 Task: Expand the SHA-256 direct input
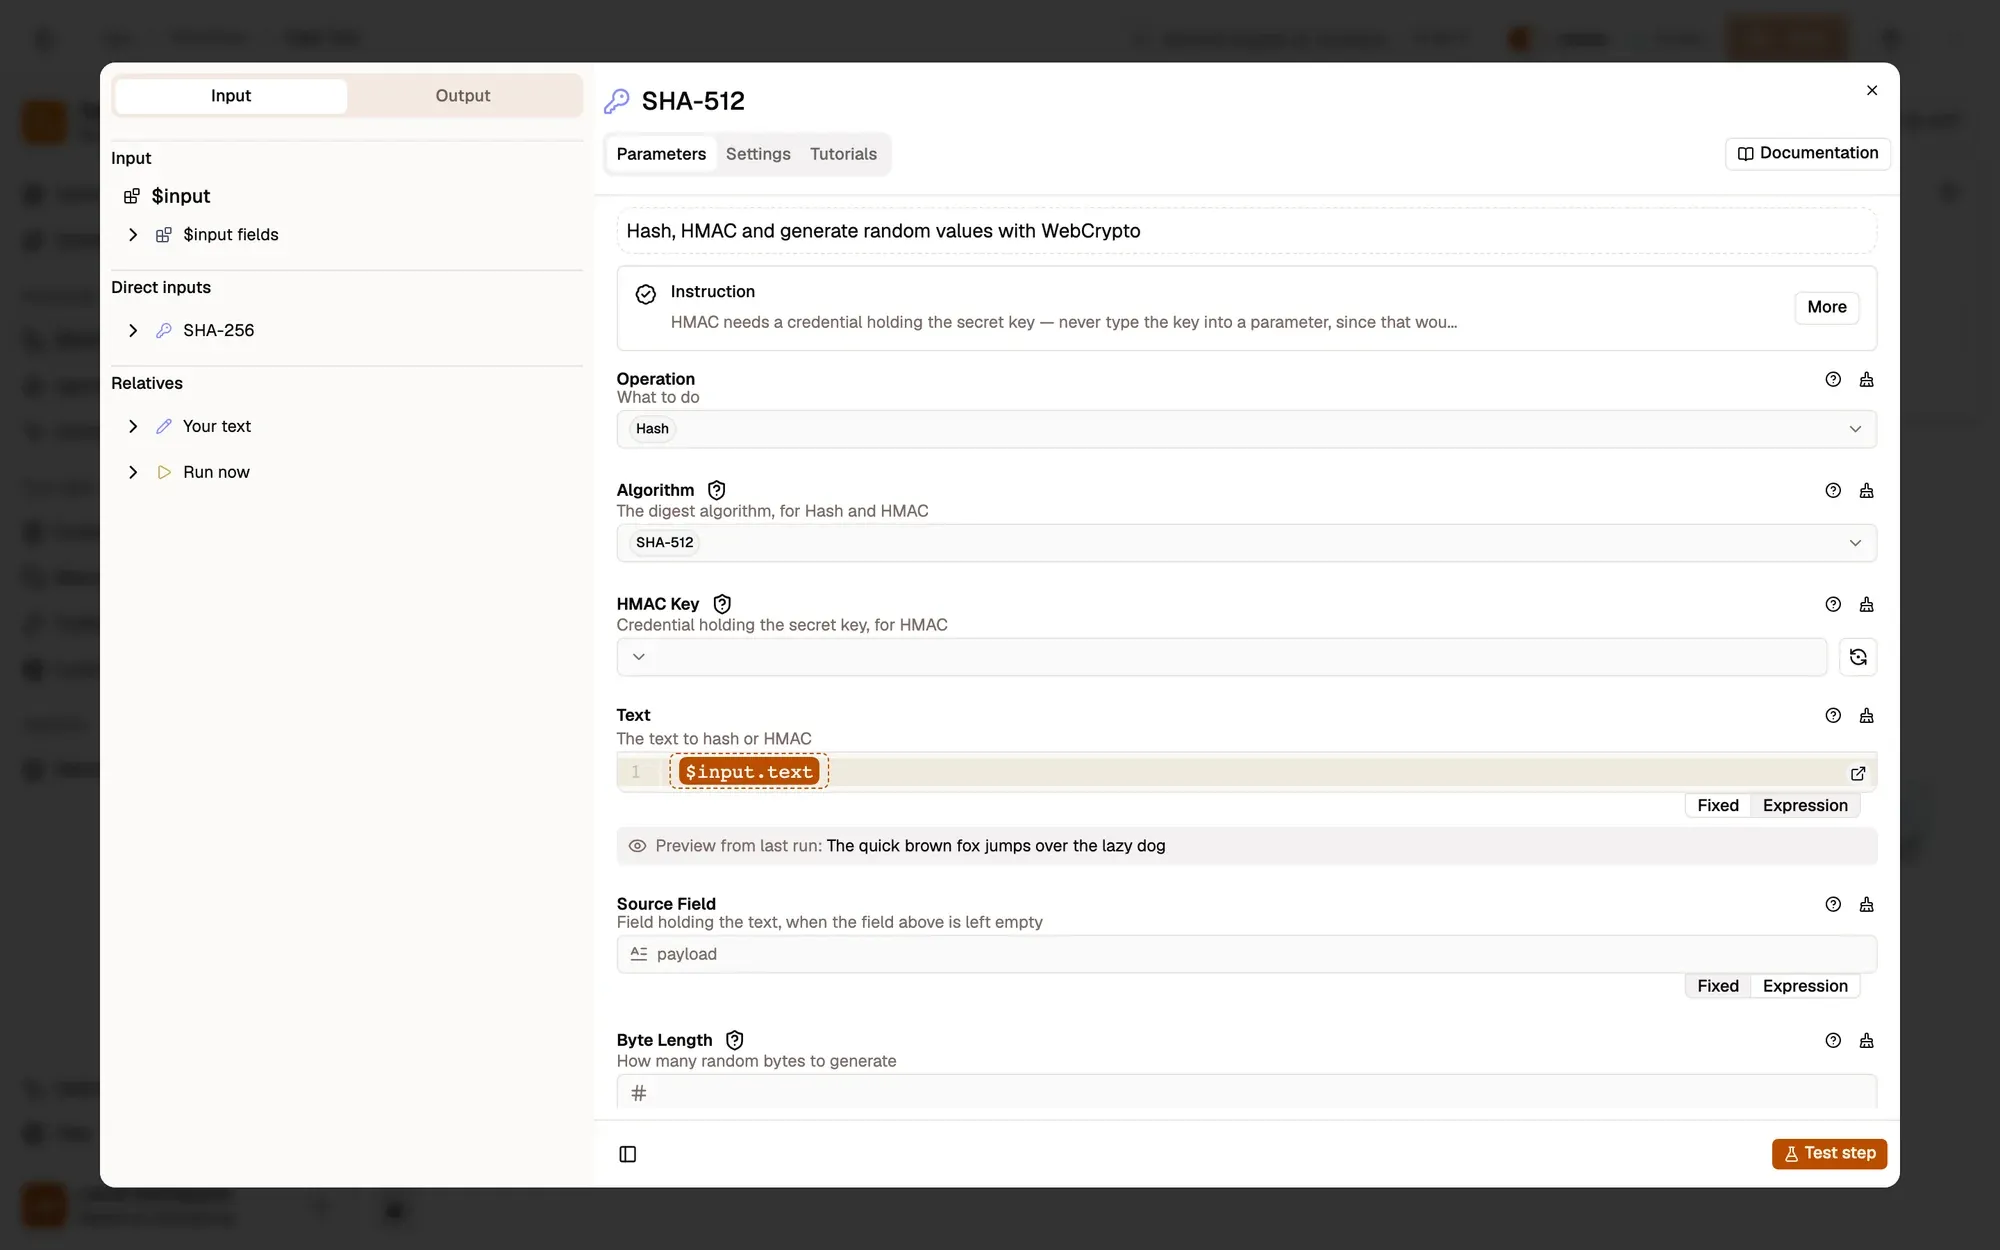pyautogui.click(x=133, y=331)
